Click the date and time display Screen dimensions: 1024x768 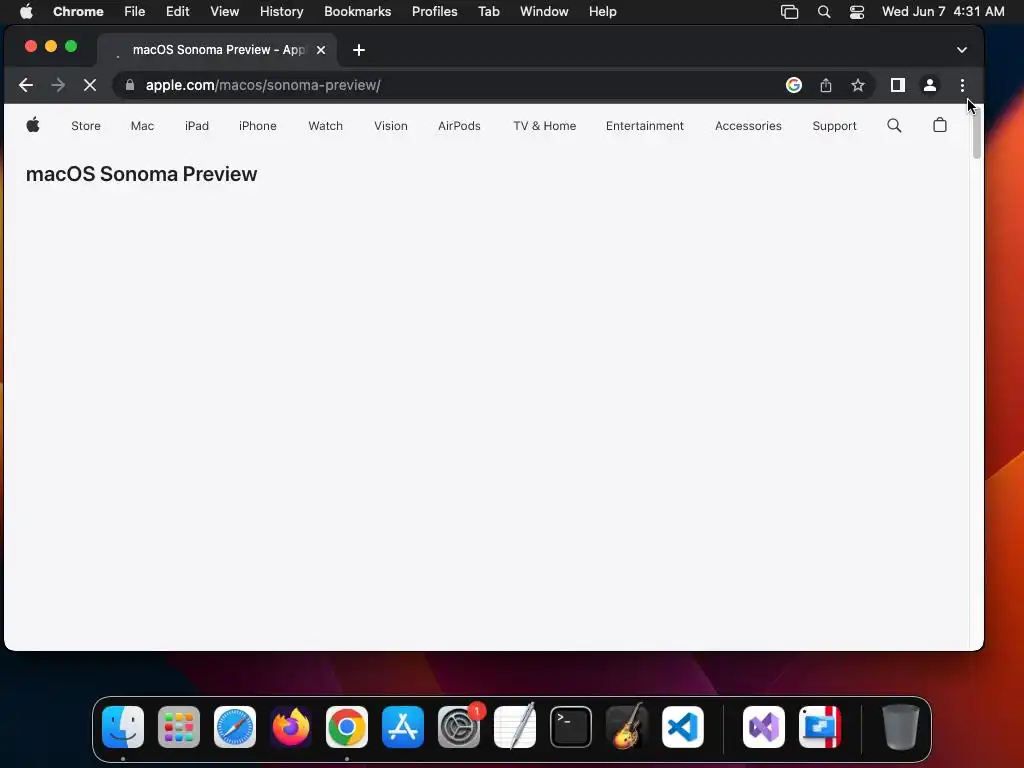(943, 11)
